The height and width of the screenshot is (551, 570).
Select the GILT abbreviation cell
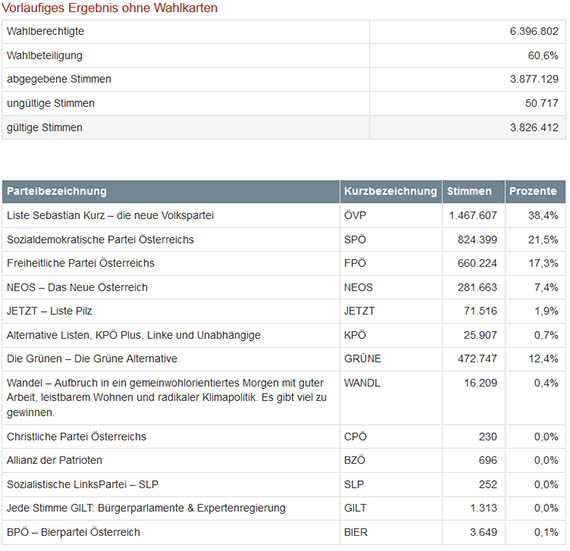(391, 508)
